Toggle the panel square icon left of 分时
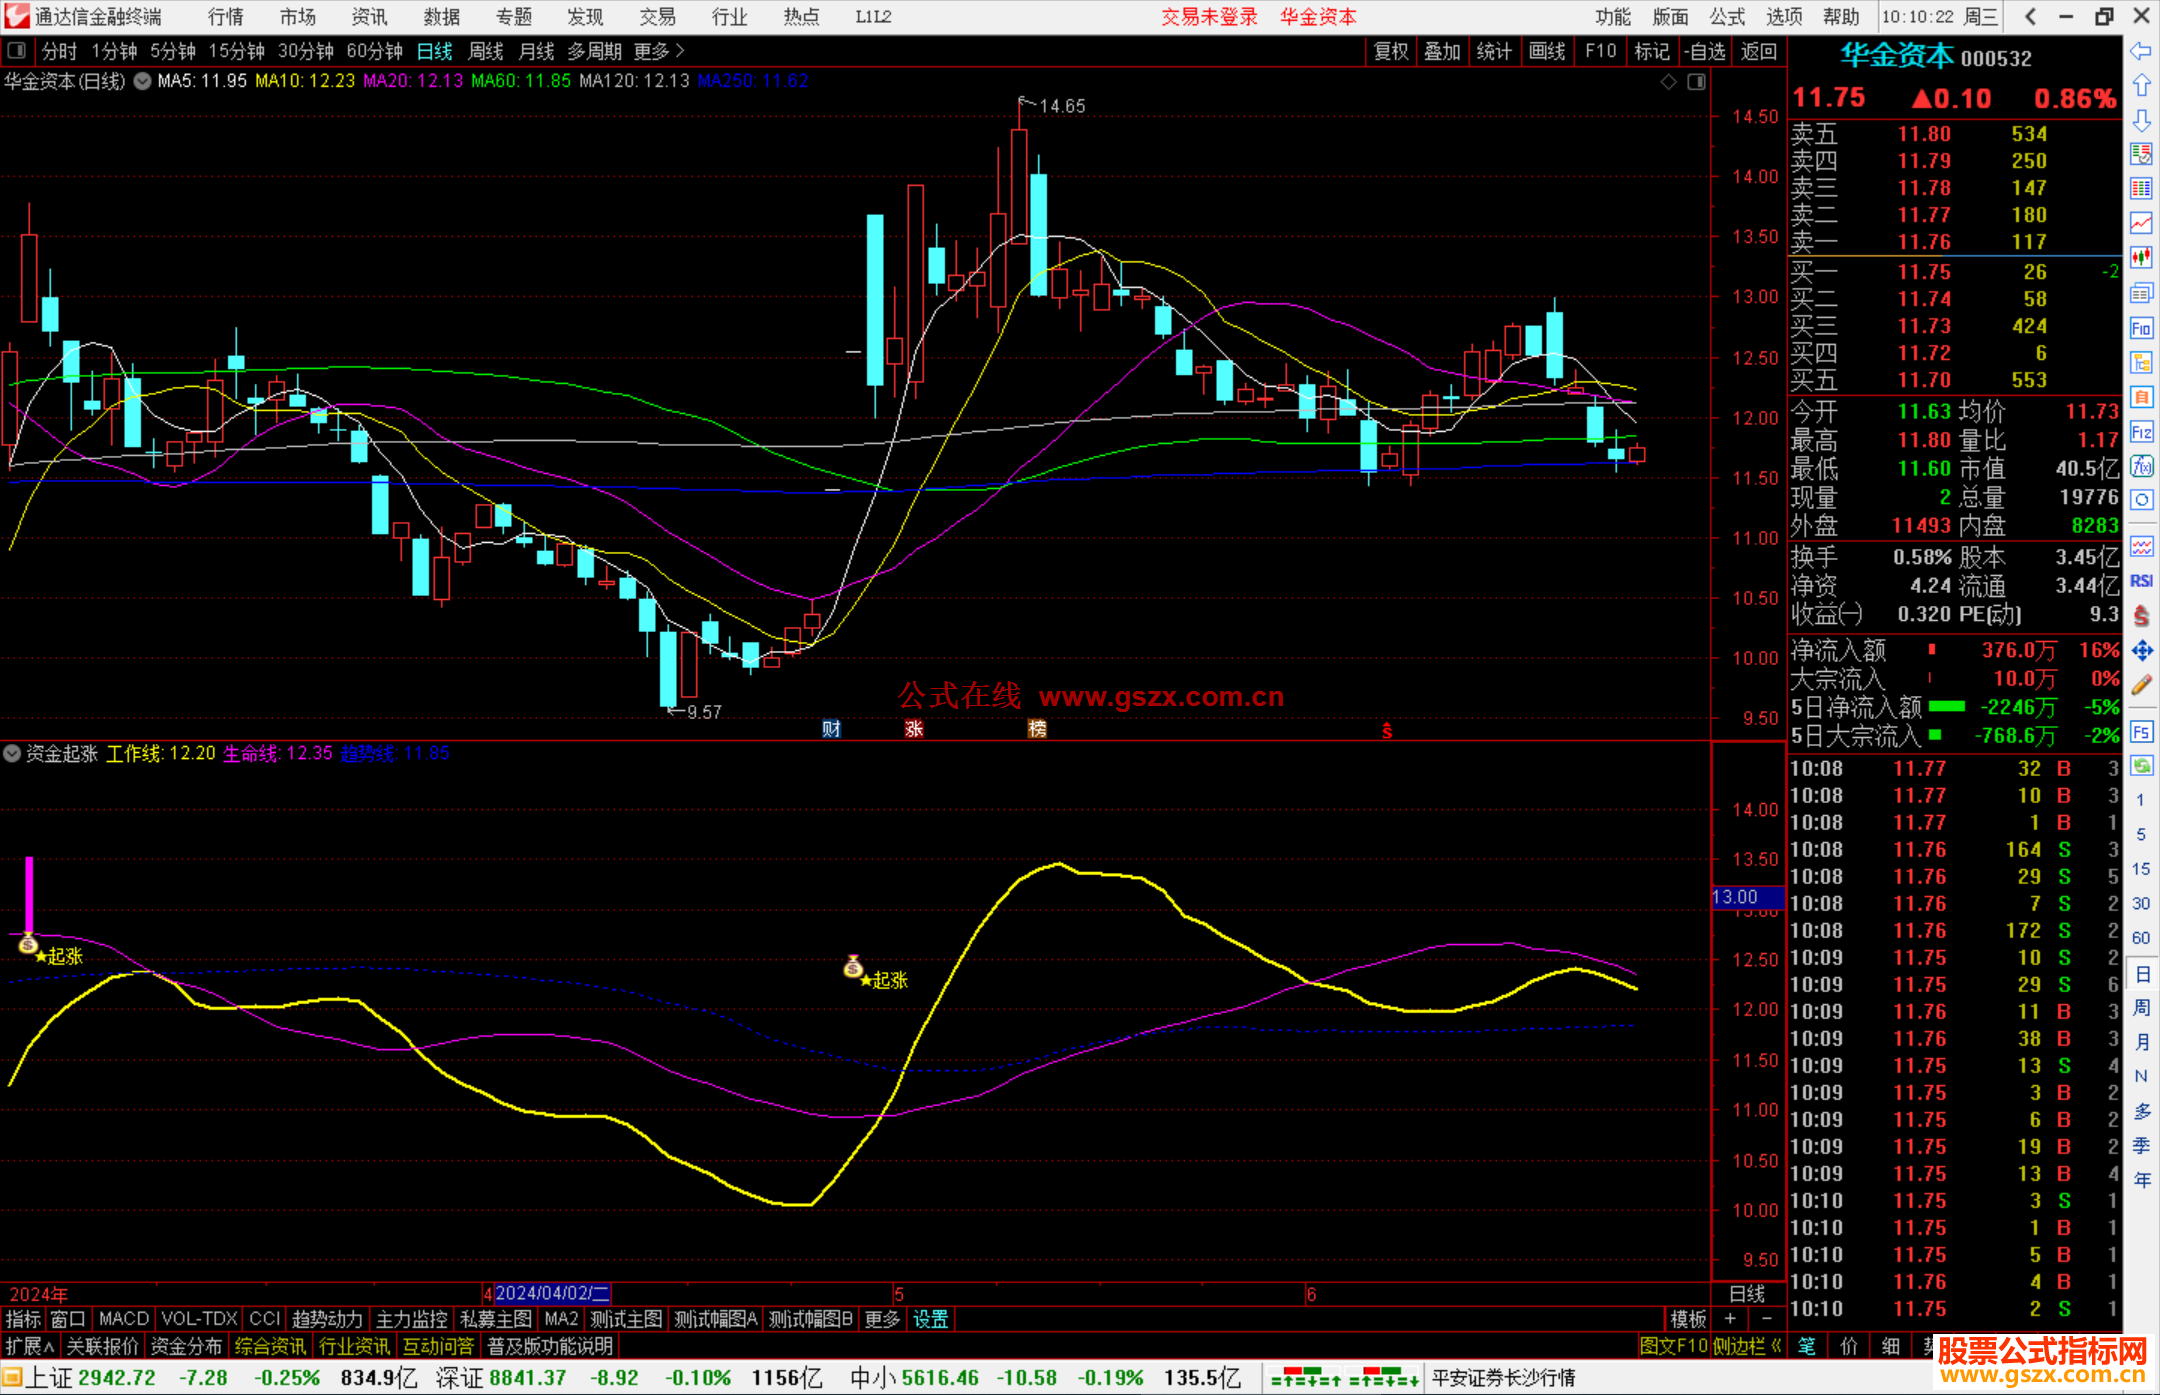This screenshot has width=2160, height=1395. coord(17,50)
